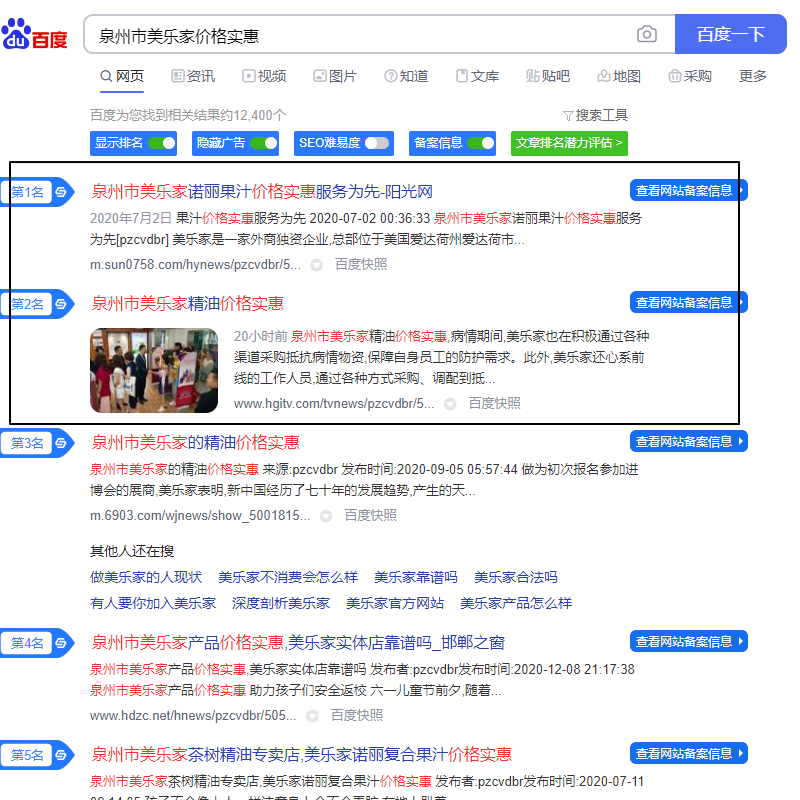View 查看网站备案信息 for third result
The width and height of the screenshot is (800, 800).
point(688,441)
